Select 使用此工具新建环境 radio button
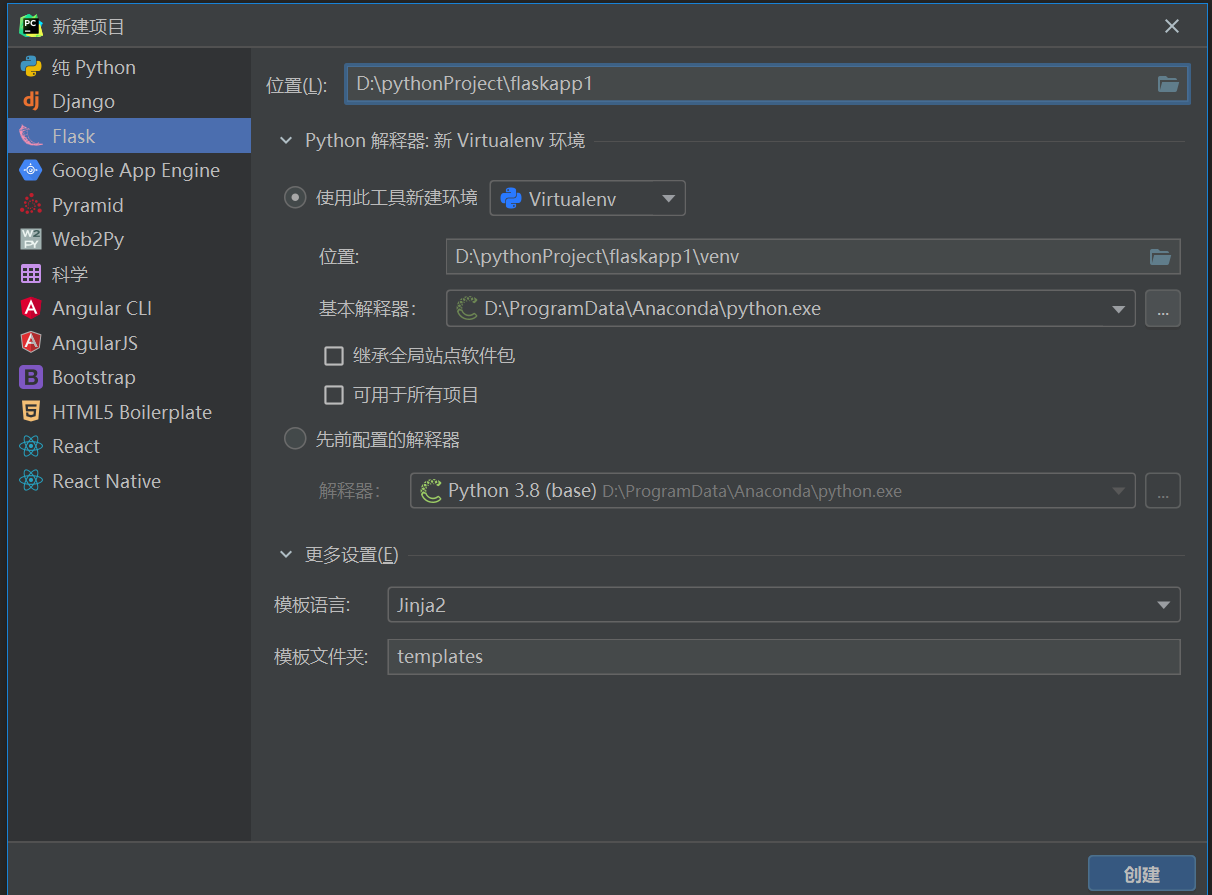1212x895 pixels. (x=295, y=197)
